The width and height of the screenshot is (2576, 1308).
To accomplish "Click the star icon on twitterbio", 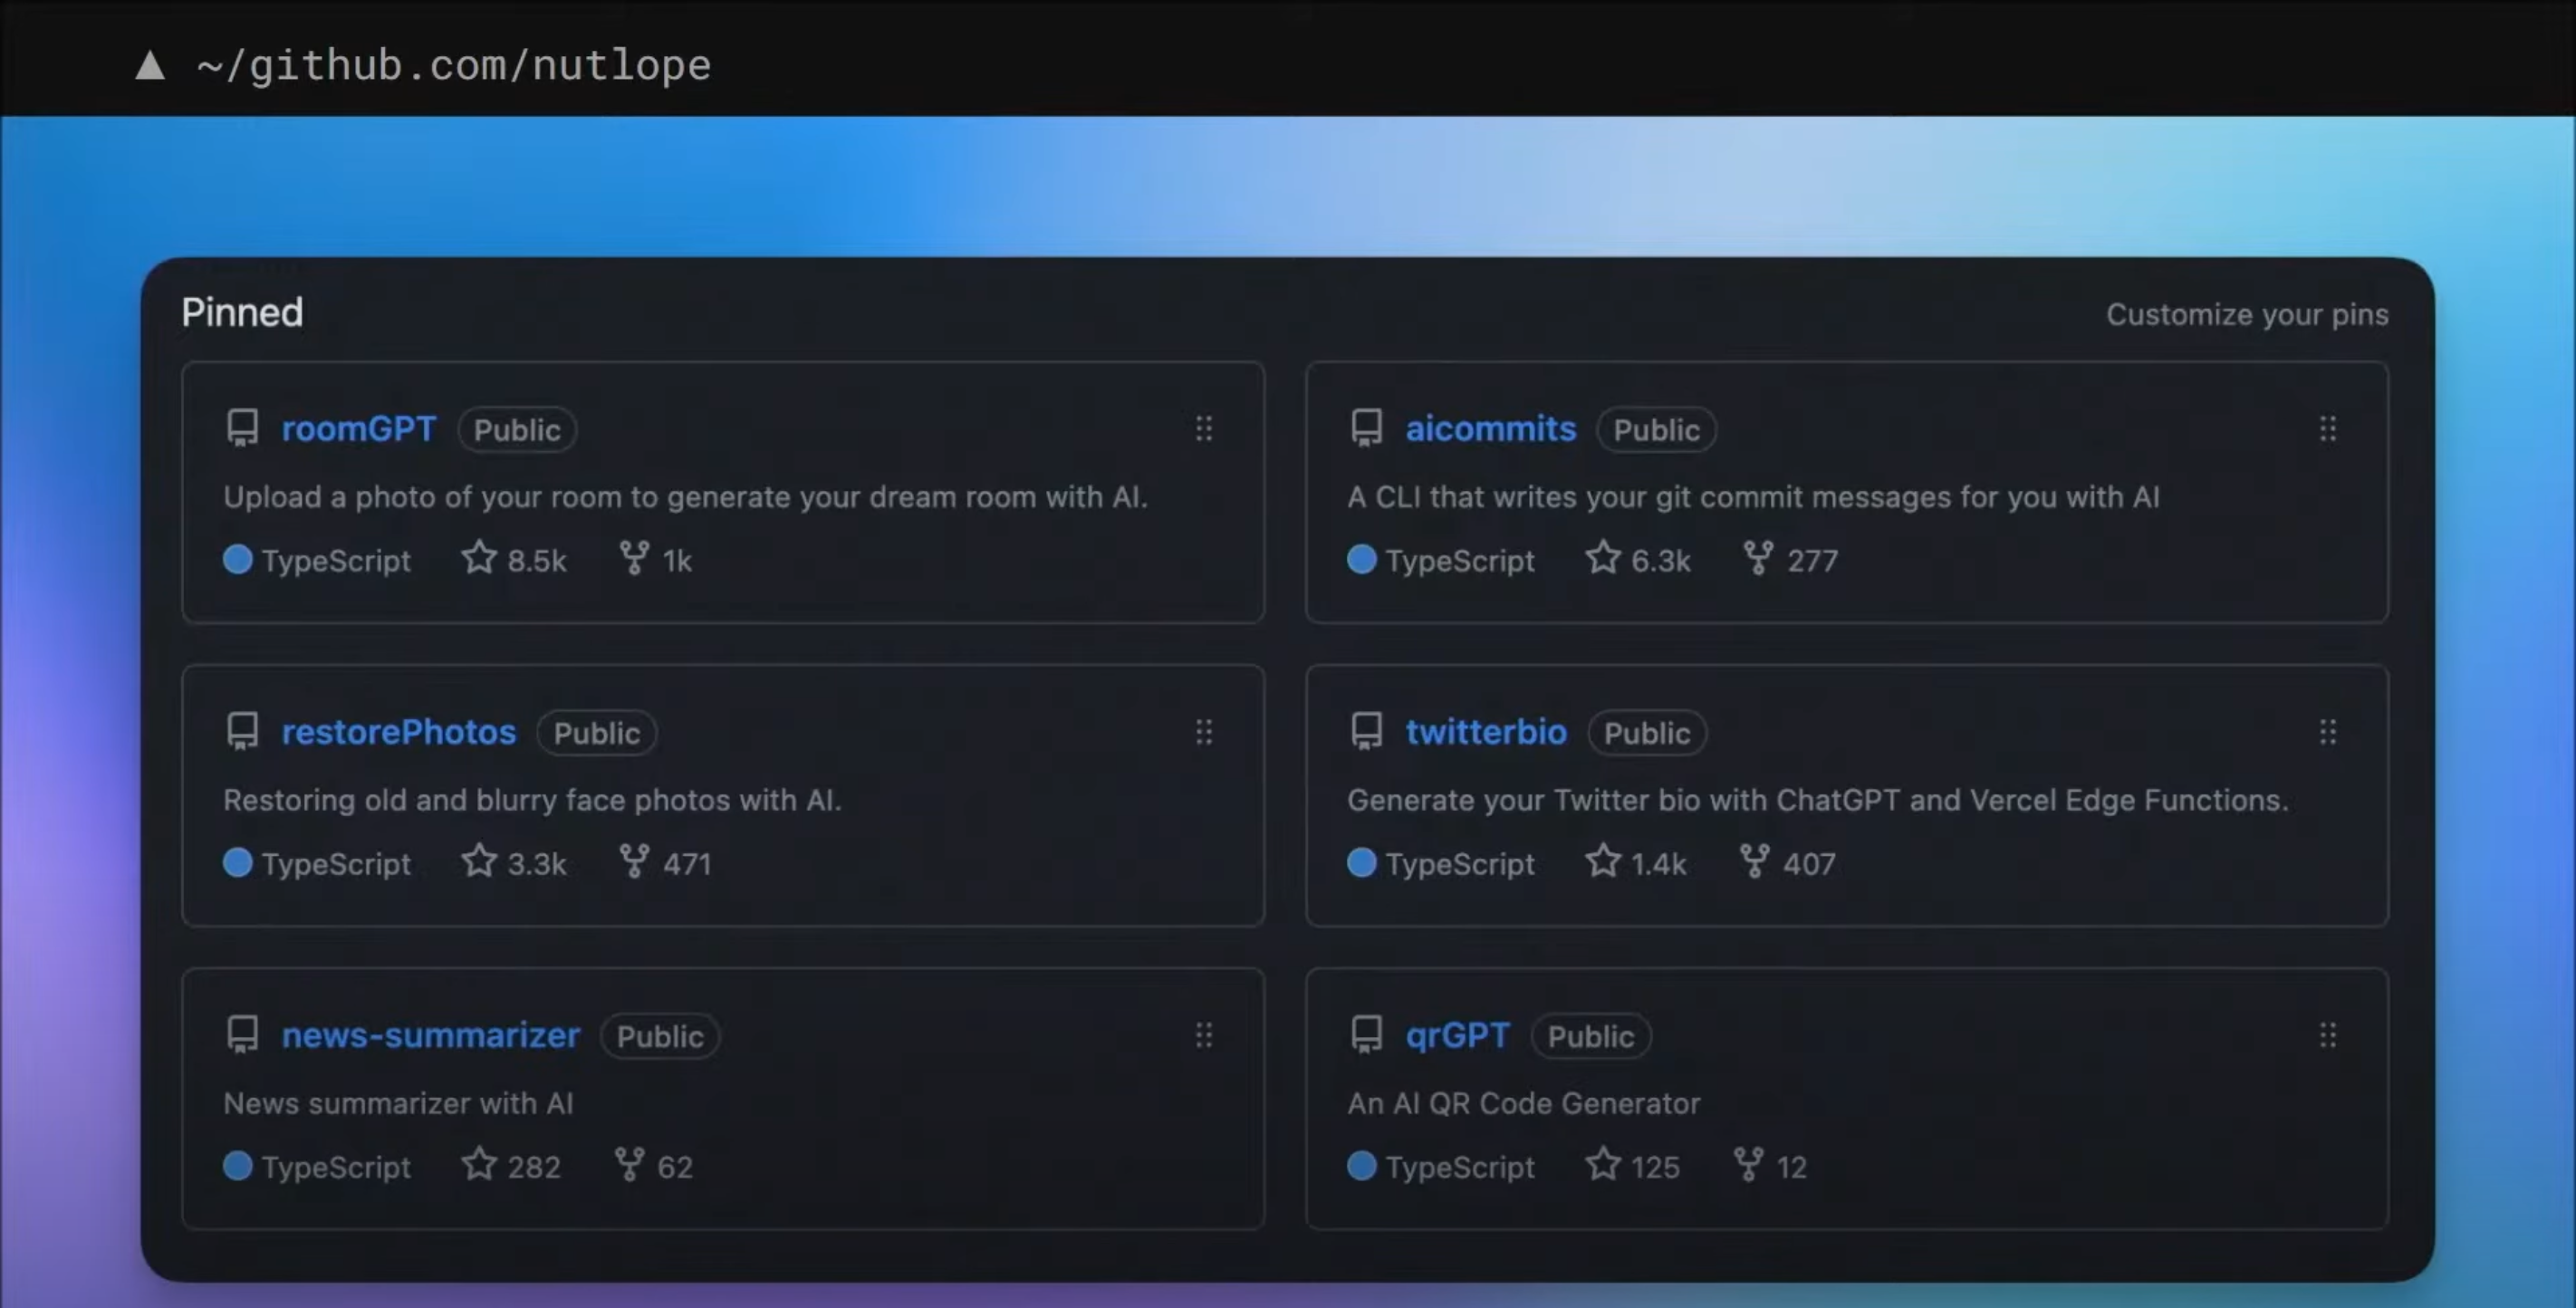I will point(1603,860).
